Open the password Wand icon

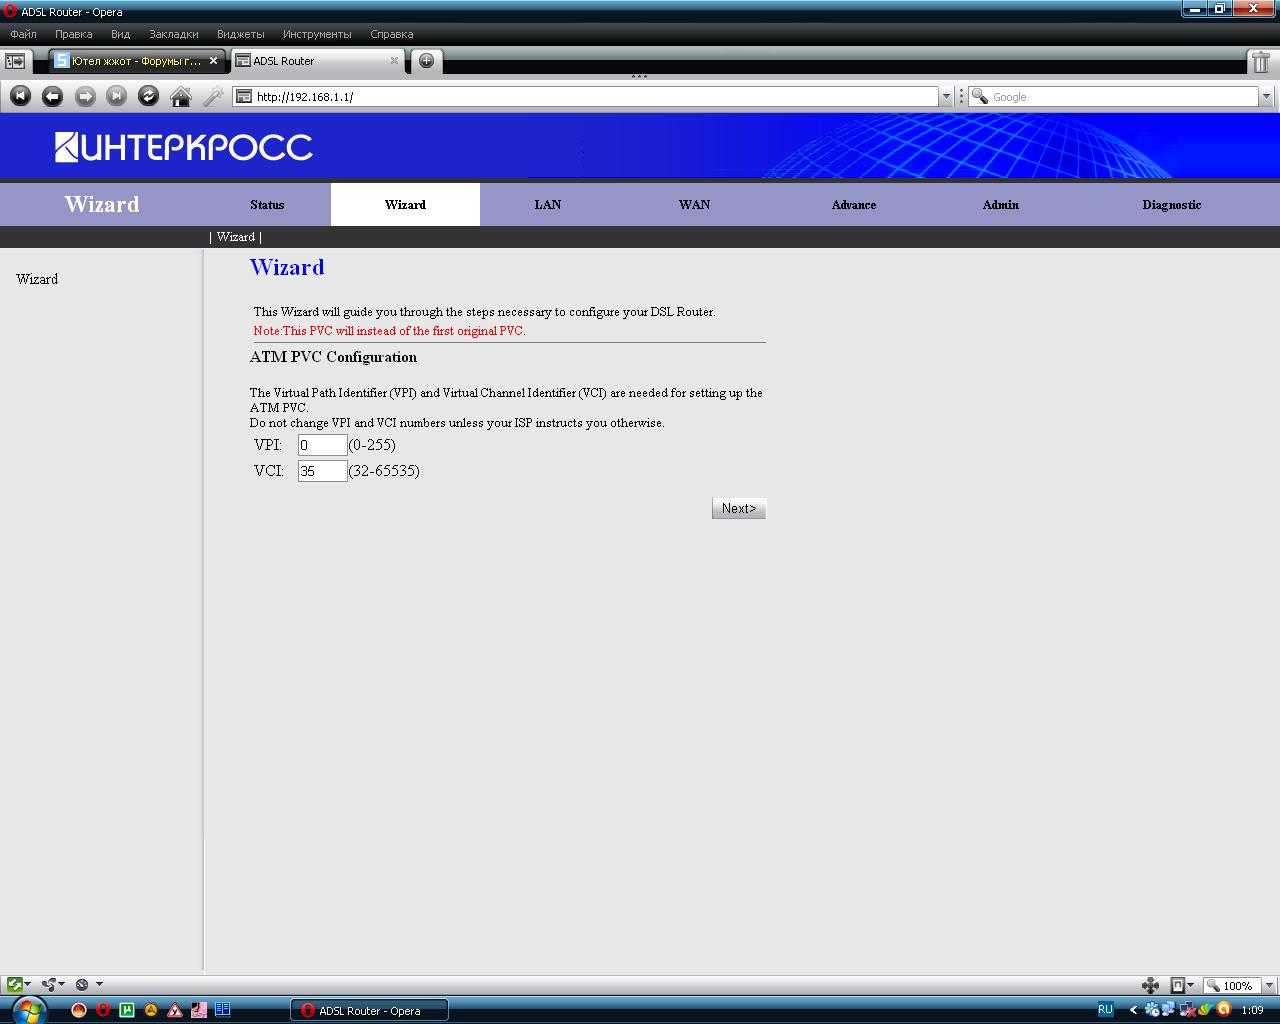213,96
